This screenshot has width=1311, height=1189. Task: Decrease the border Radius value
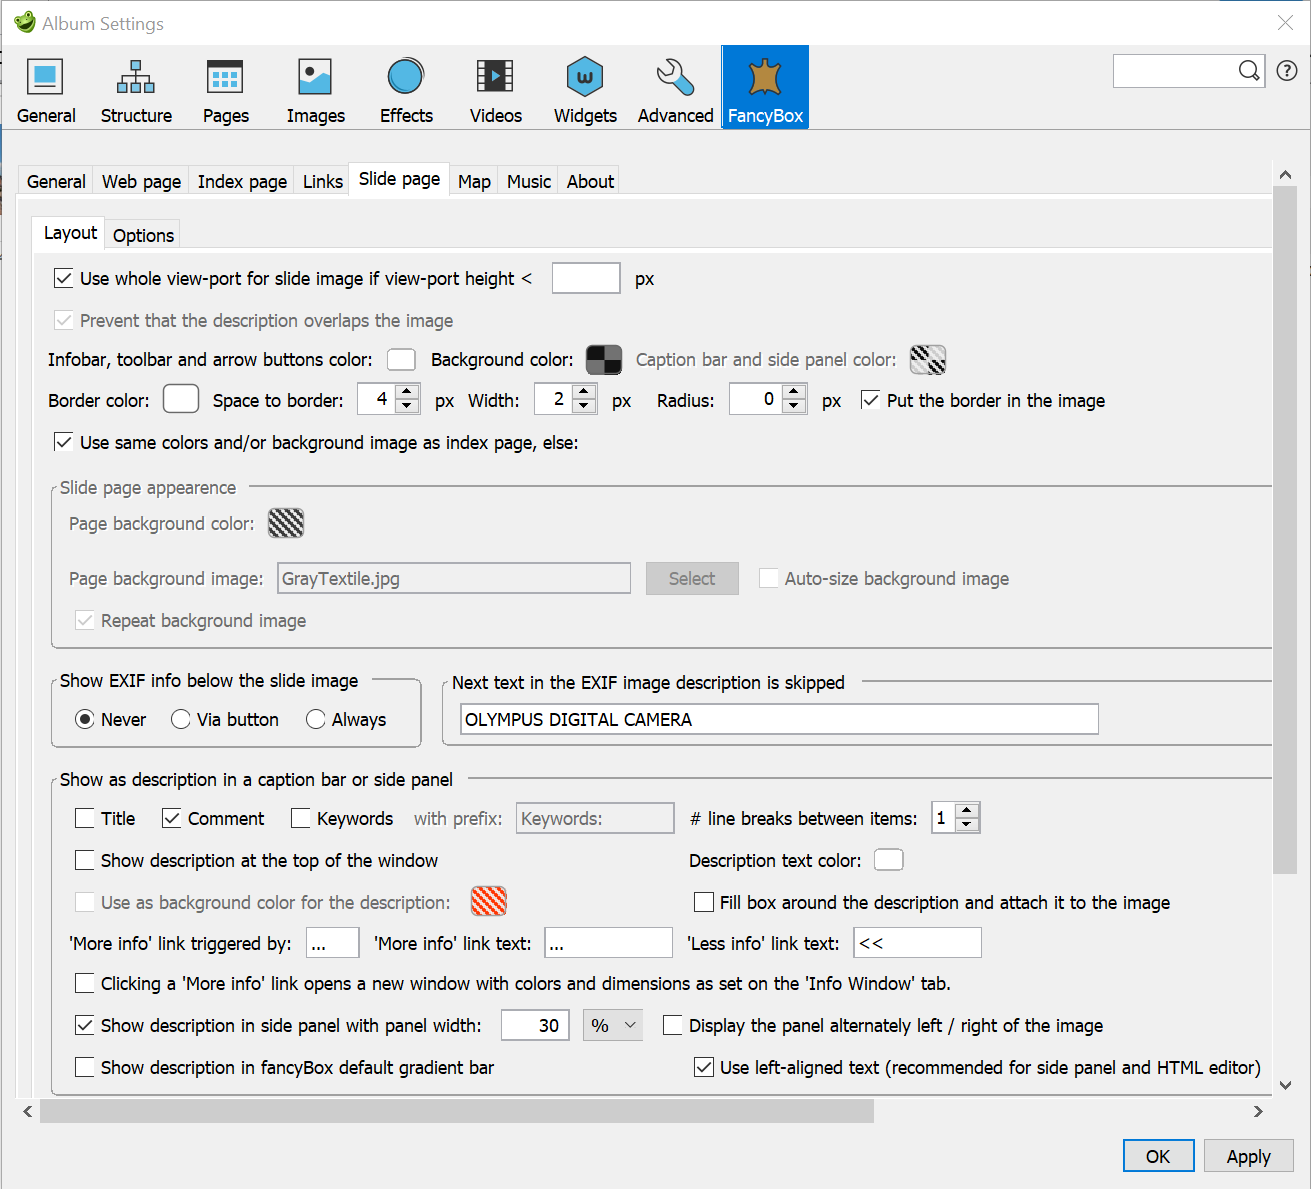click(x=794, y=407)
